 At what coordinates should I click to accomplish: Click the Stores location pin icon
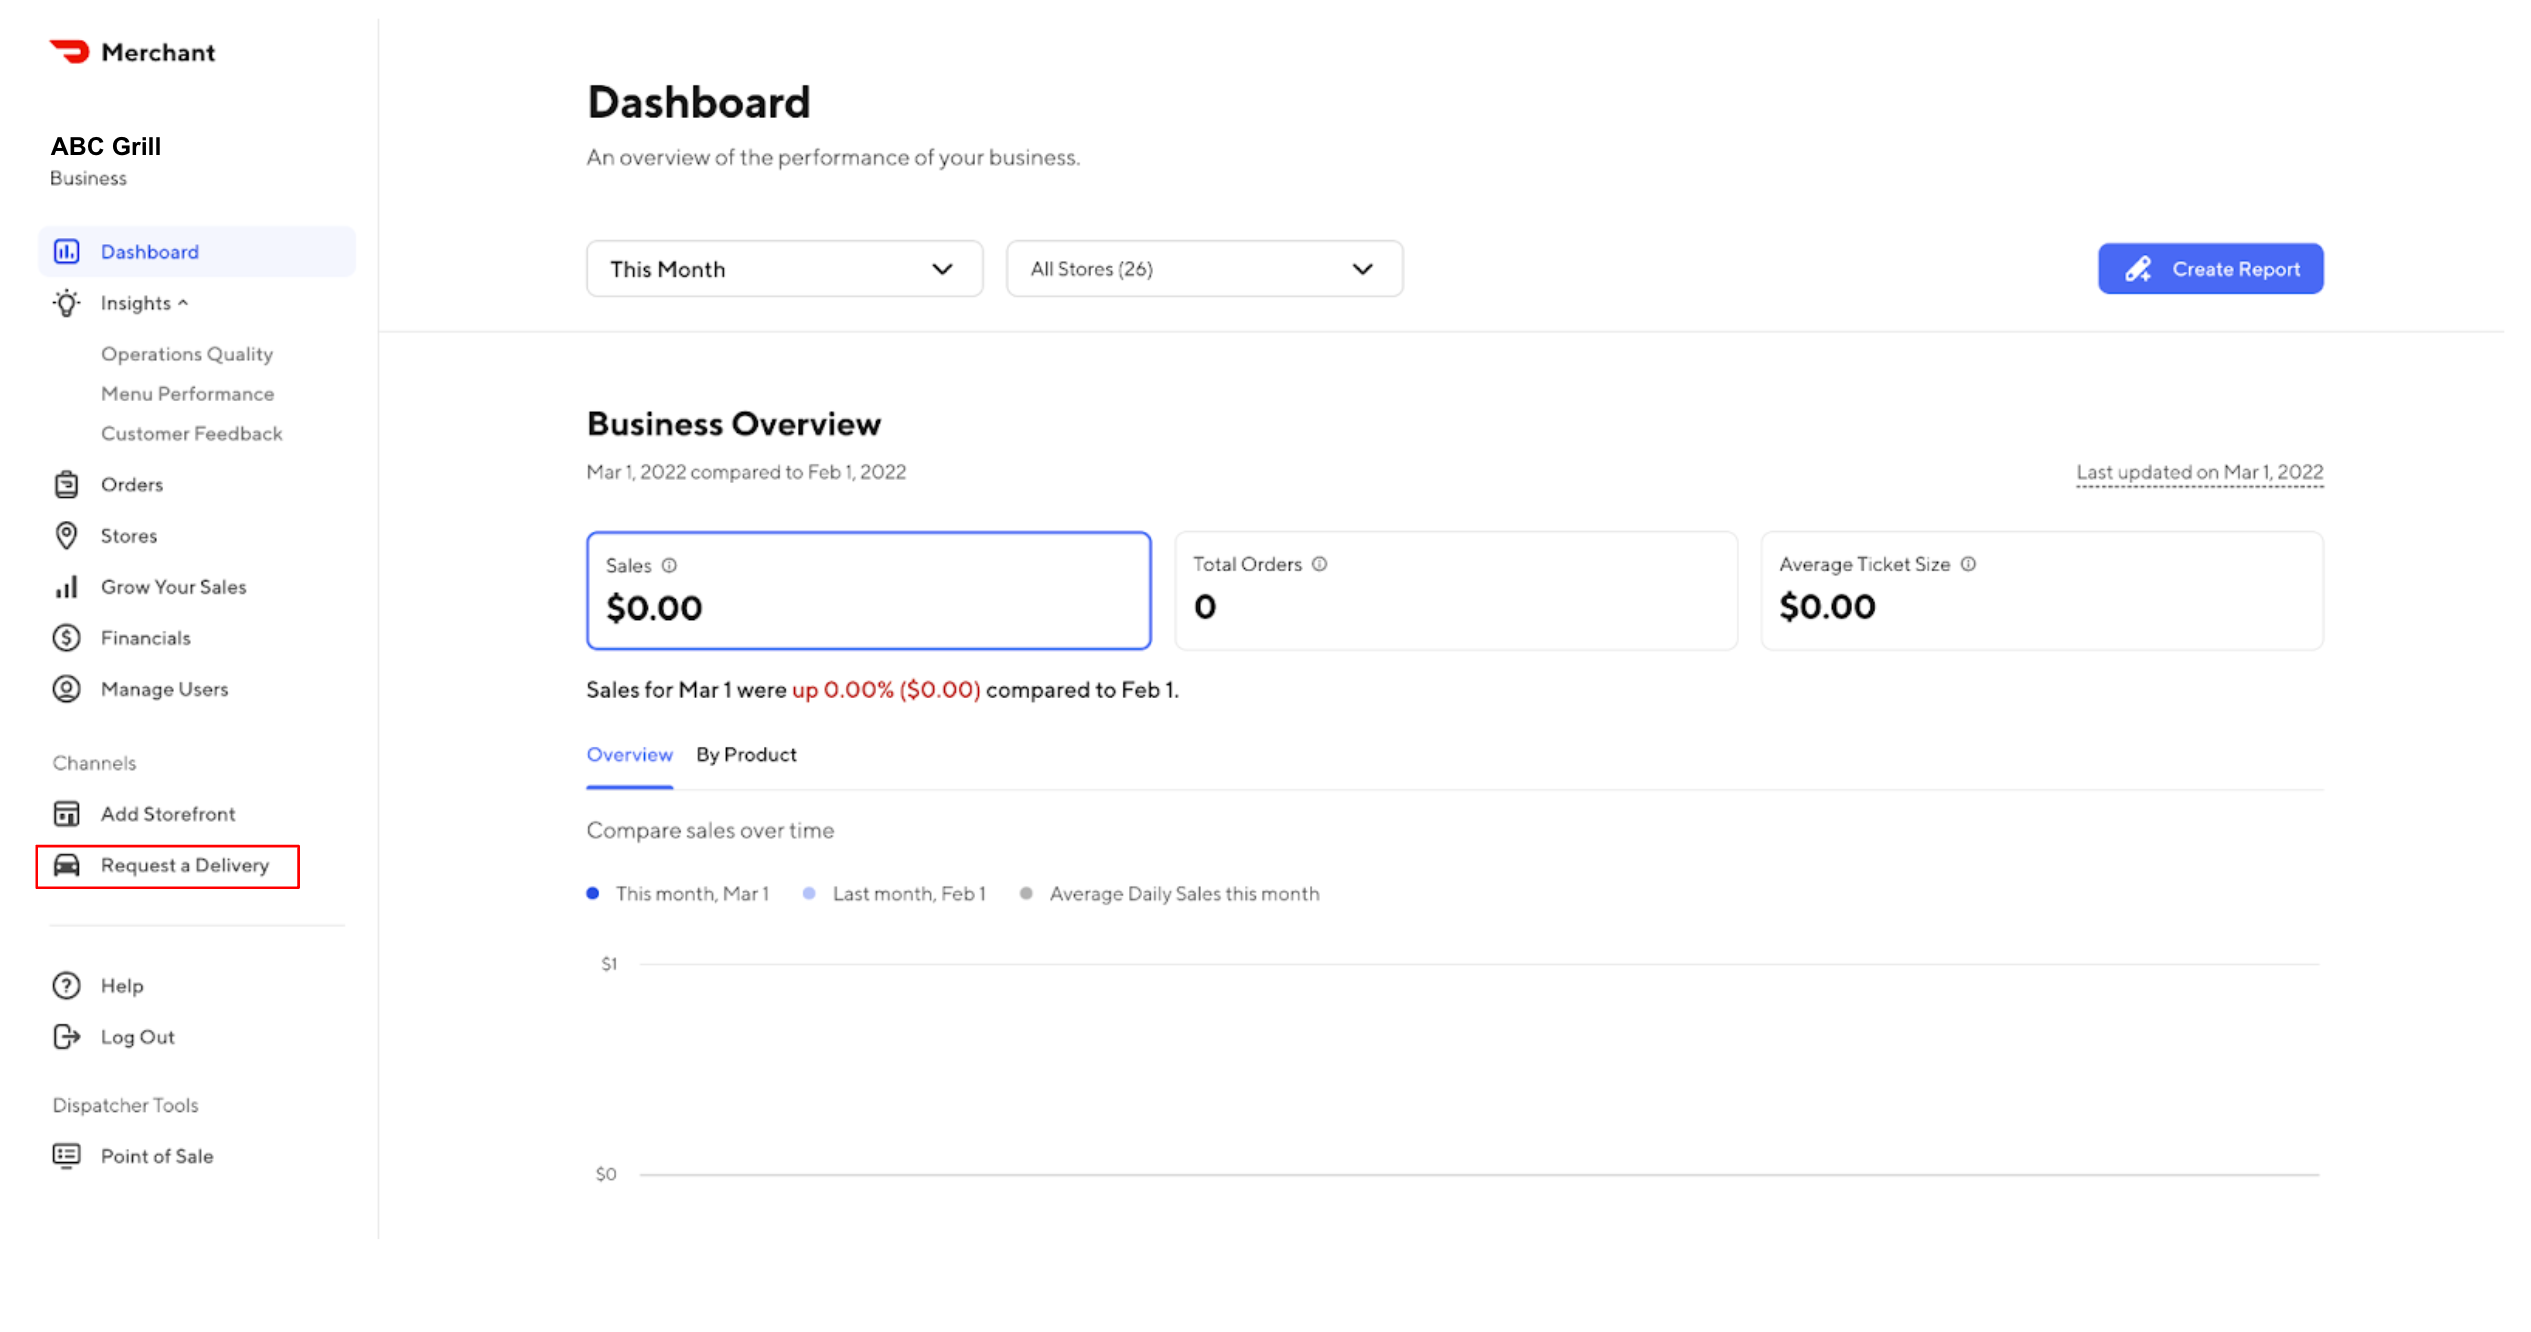66,536
